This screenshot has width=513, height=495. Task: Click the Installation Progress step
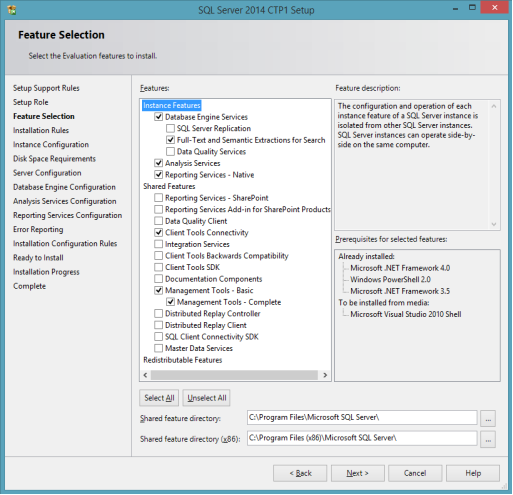click(46, 272)
